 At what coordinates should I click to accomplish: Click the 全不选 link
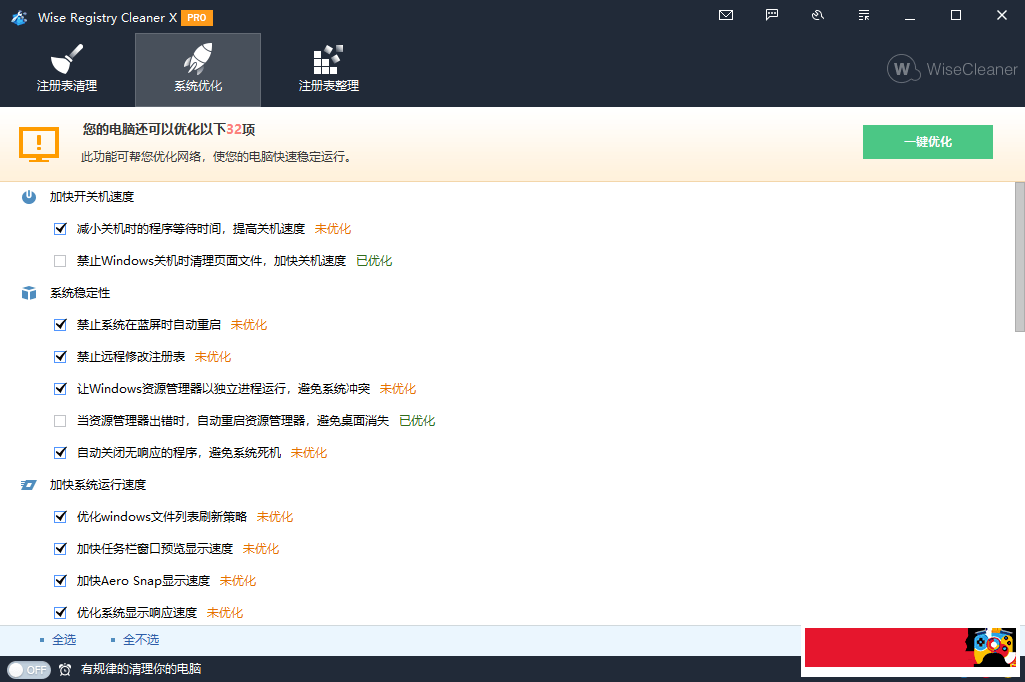[141, 640]
